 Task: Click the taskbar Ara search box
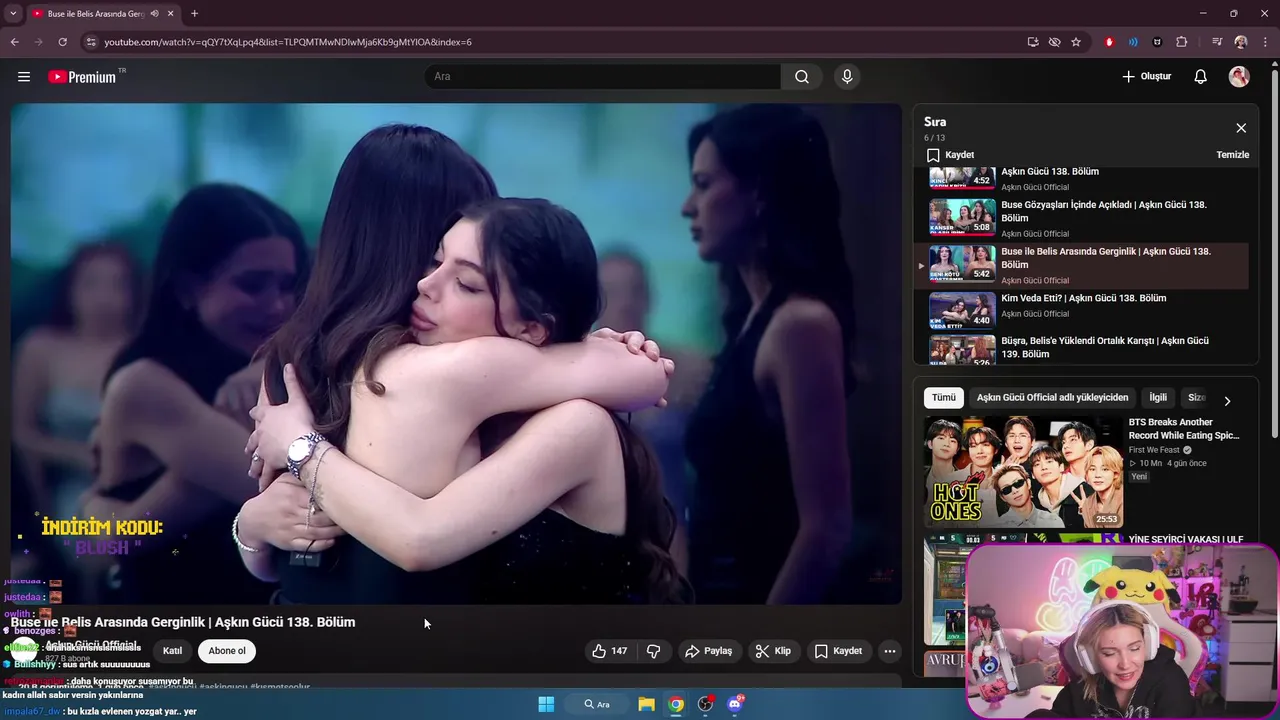point(596,704)
